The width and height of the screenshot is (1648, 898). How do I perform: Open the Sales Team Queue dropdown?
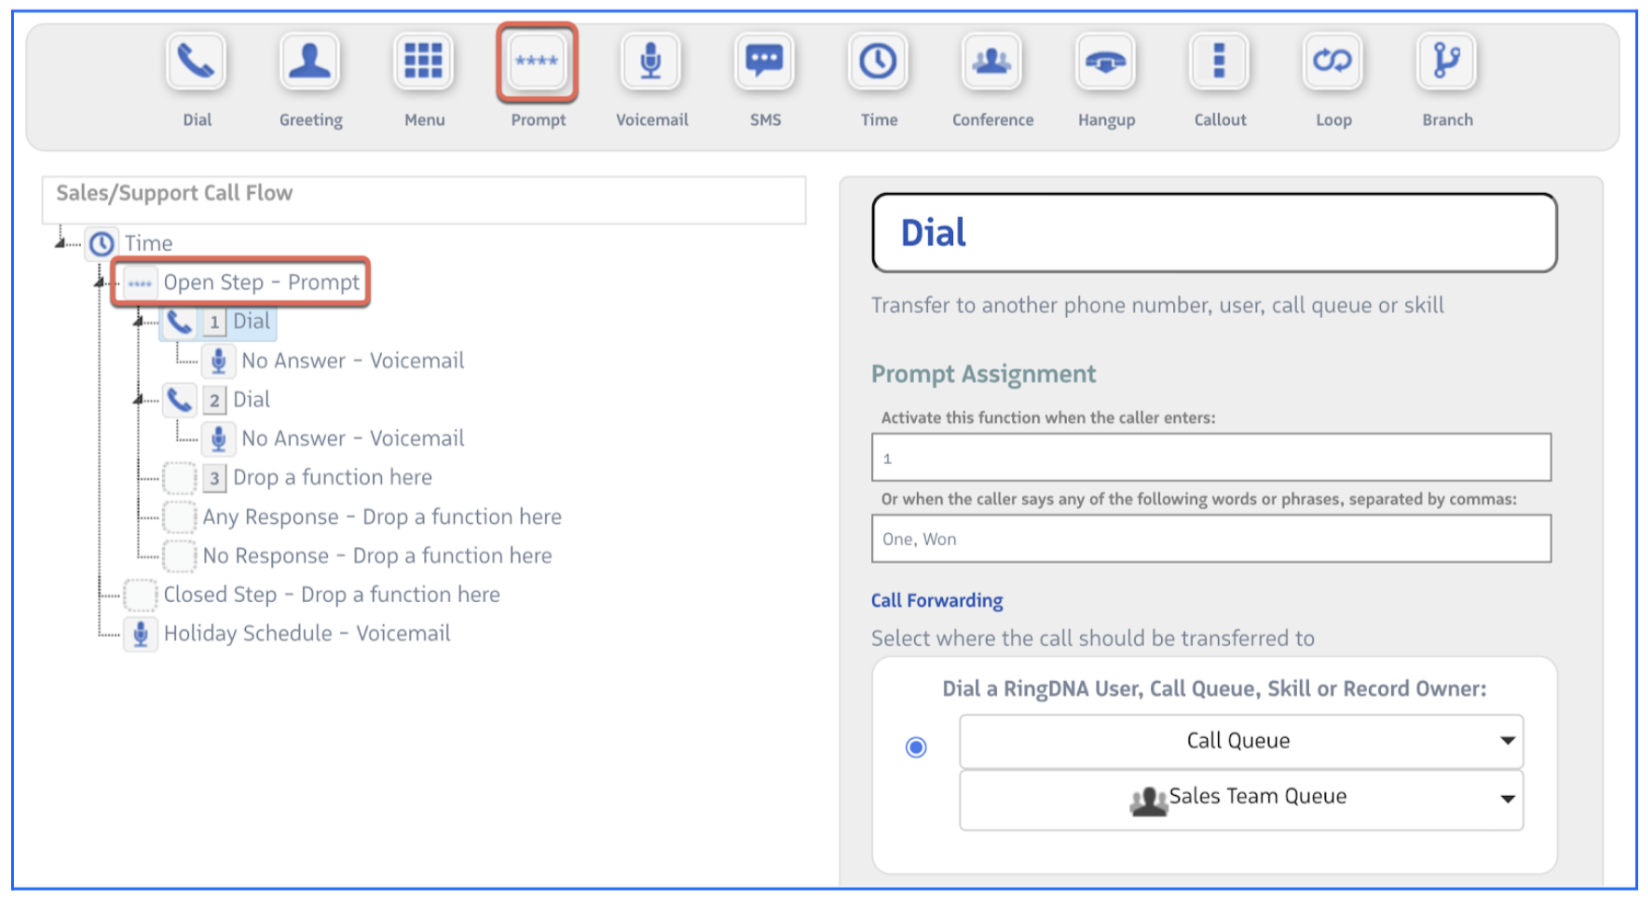coord(1240,798)
